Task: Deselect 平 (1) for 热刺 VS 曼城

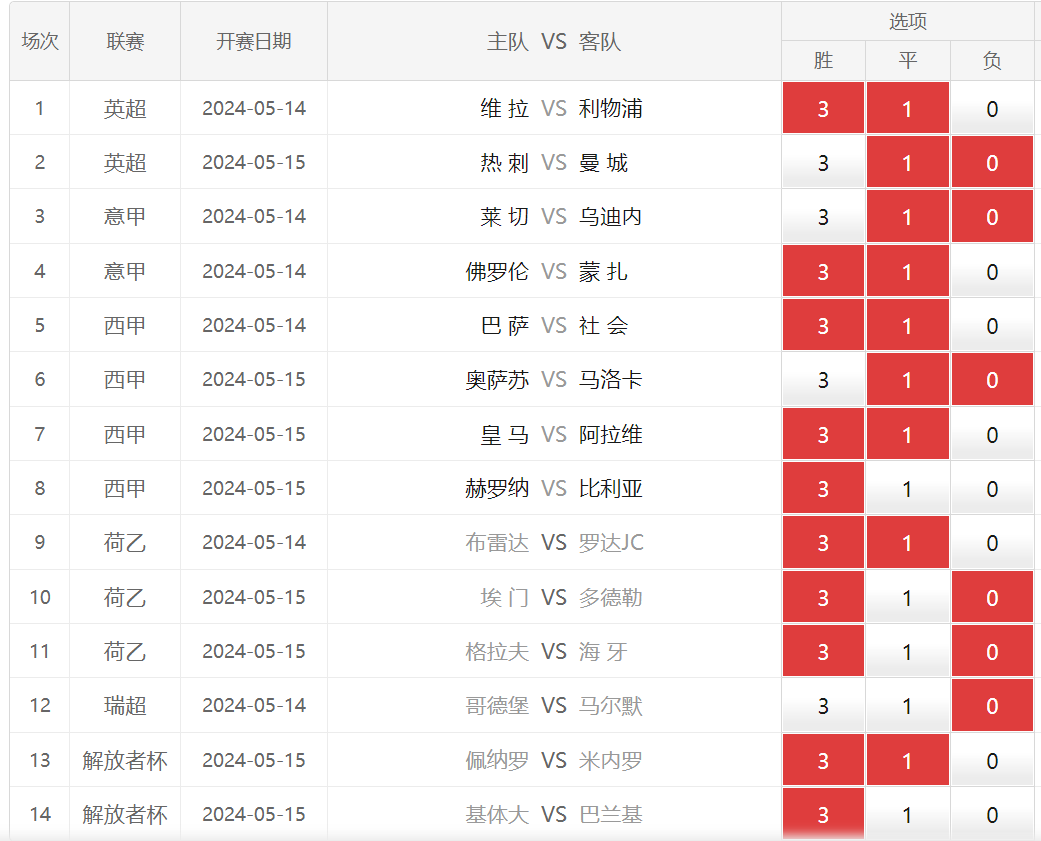Action: pyautogui.click(x=908, y=163)
